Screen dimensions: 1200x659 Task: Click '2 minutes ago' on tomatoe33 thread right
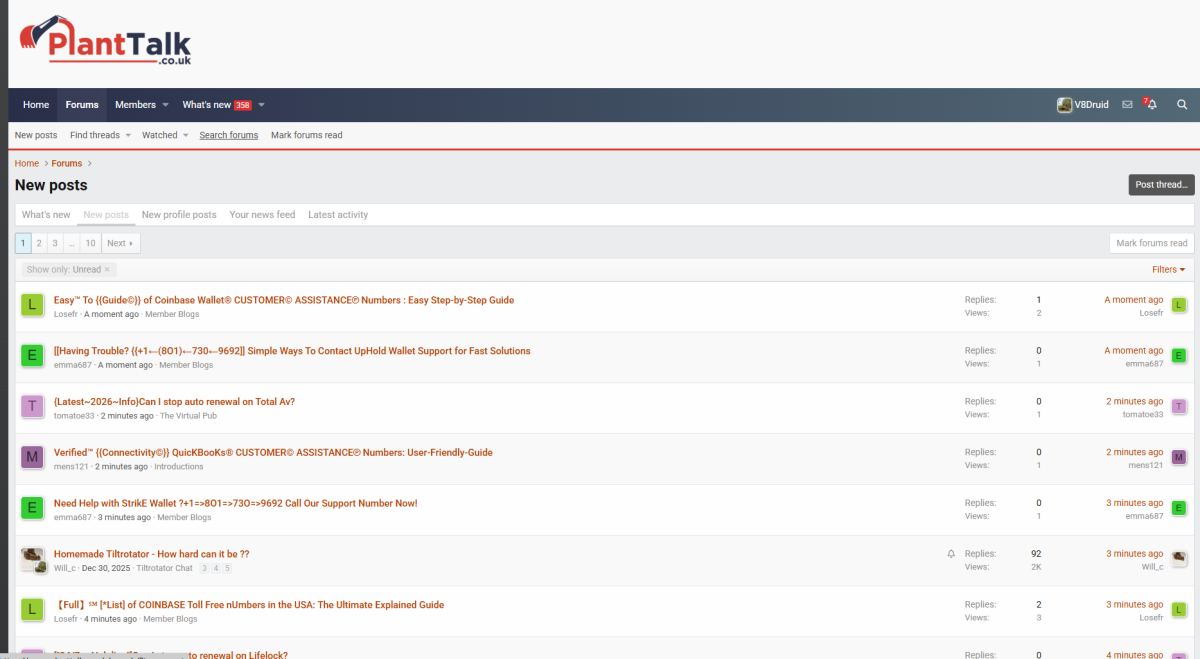tap(1134, 401)
